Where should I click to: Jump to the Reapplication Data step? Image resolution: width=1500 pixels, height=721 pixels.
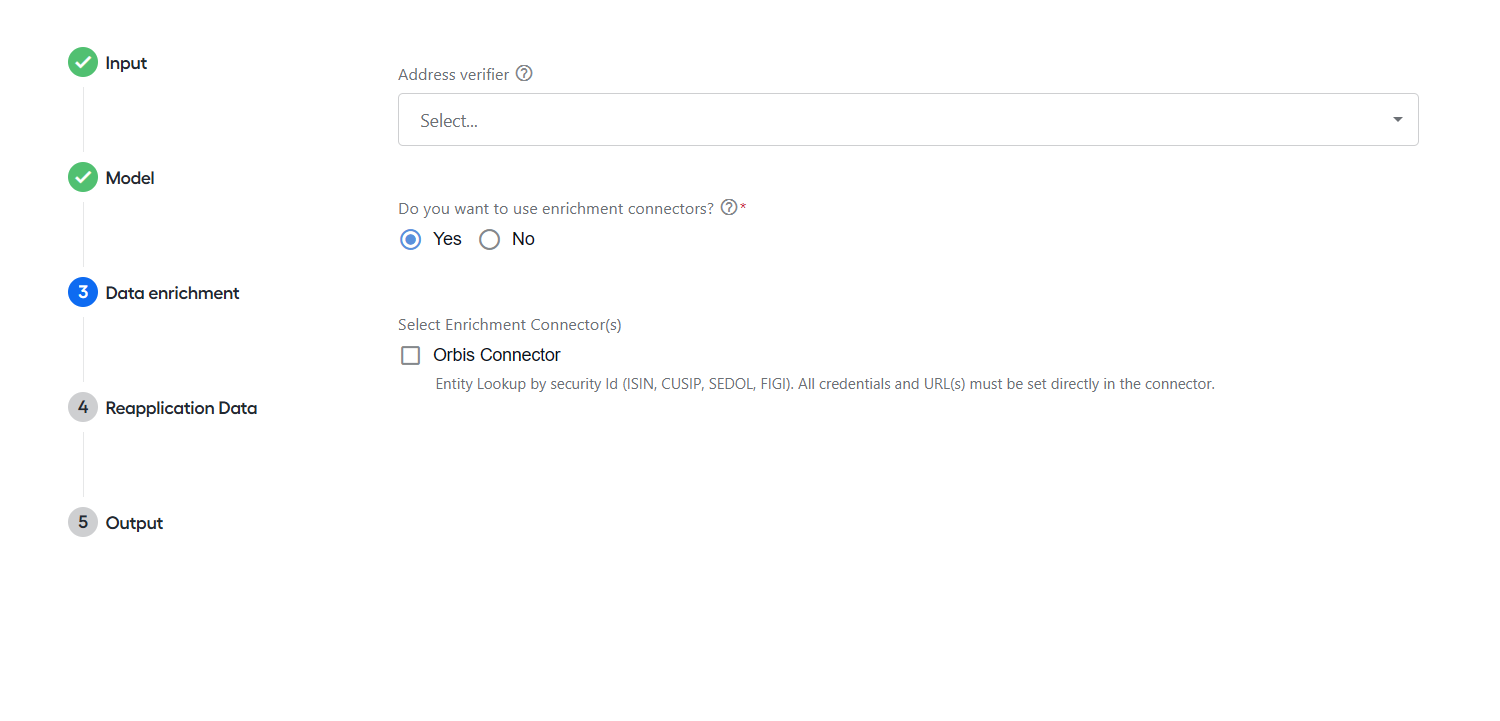click(x=181, y=408)
